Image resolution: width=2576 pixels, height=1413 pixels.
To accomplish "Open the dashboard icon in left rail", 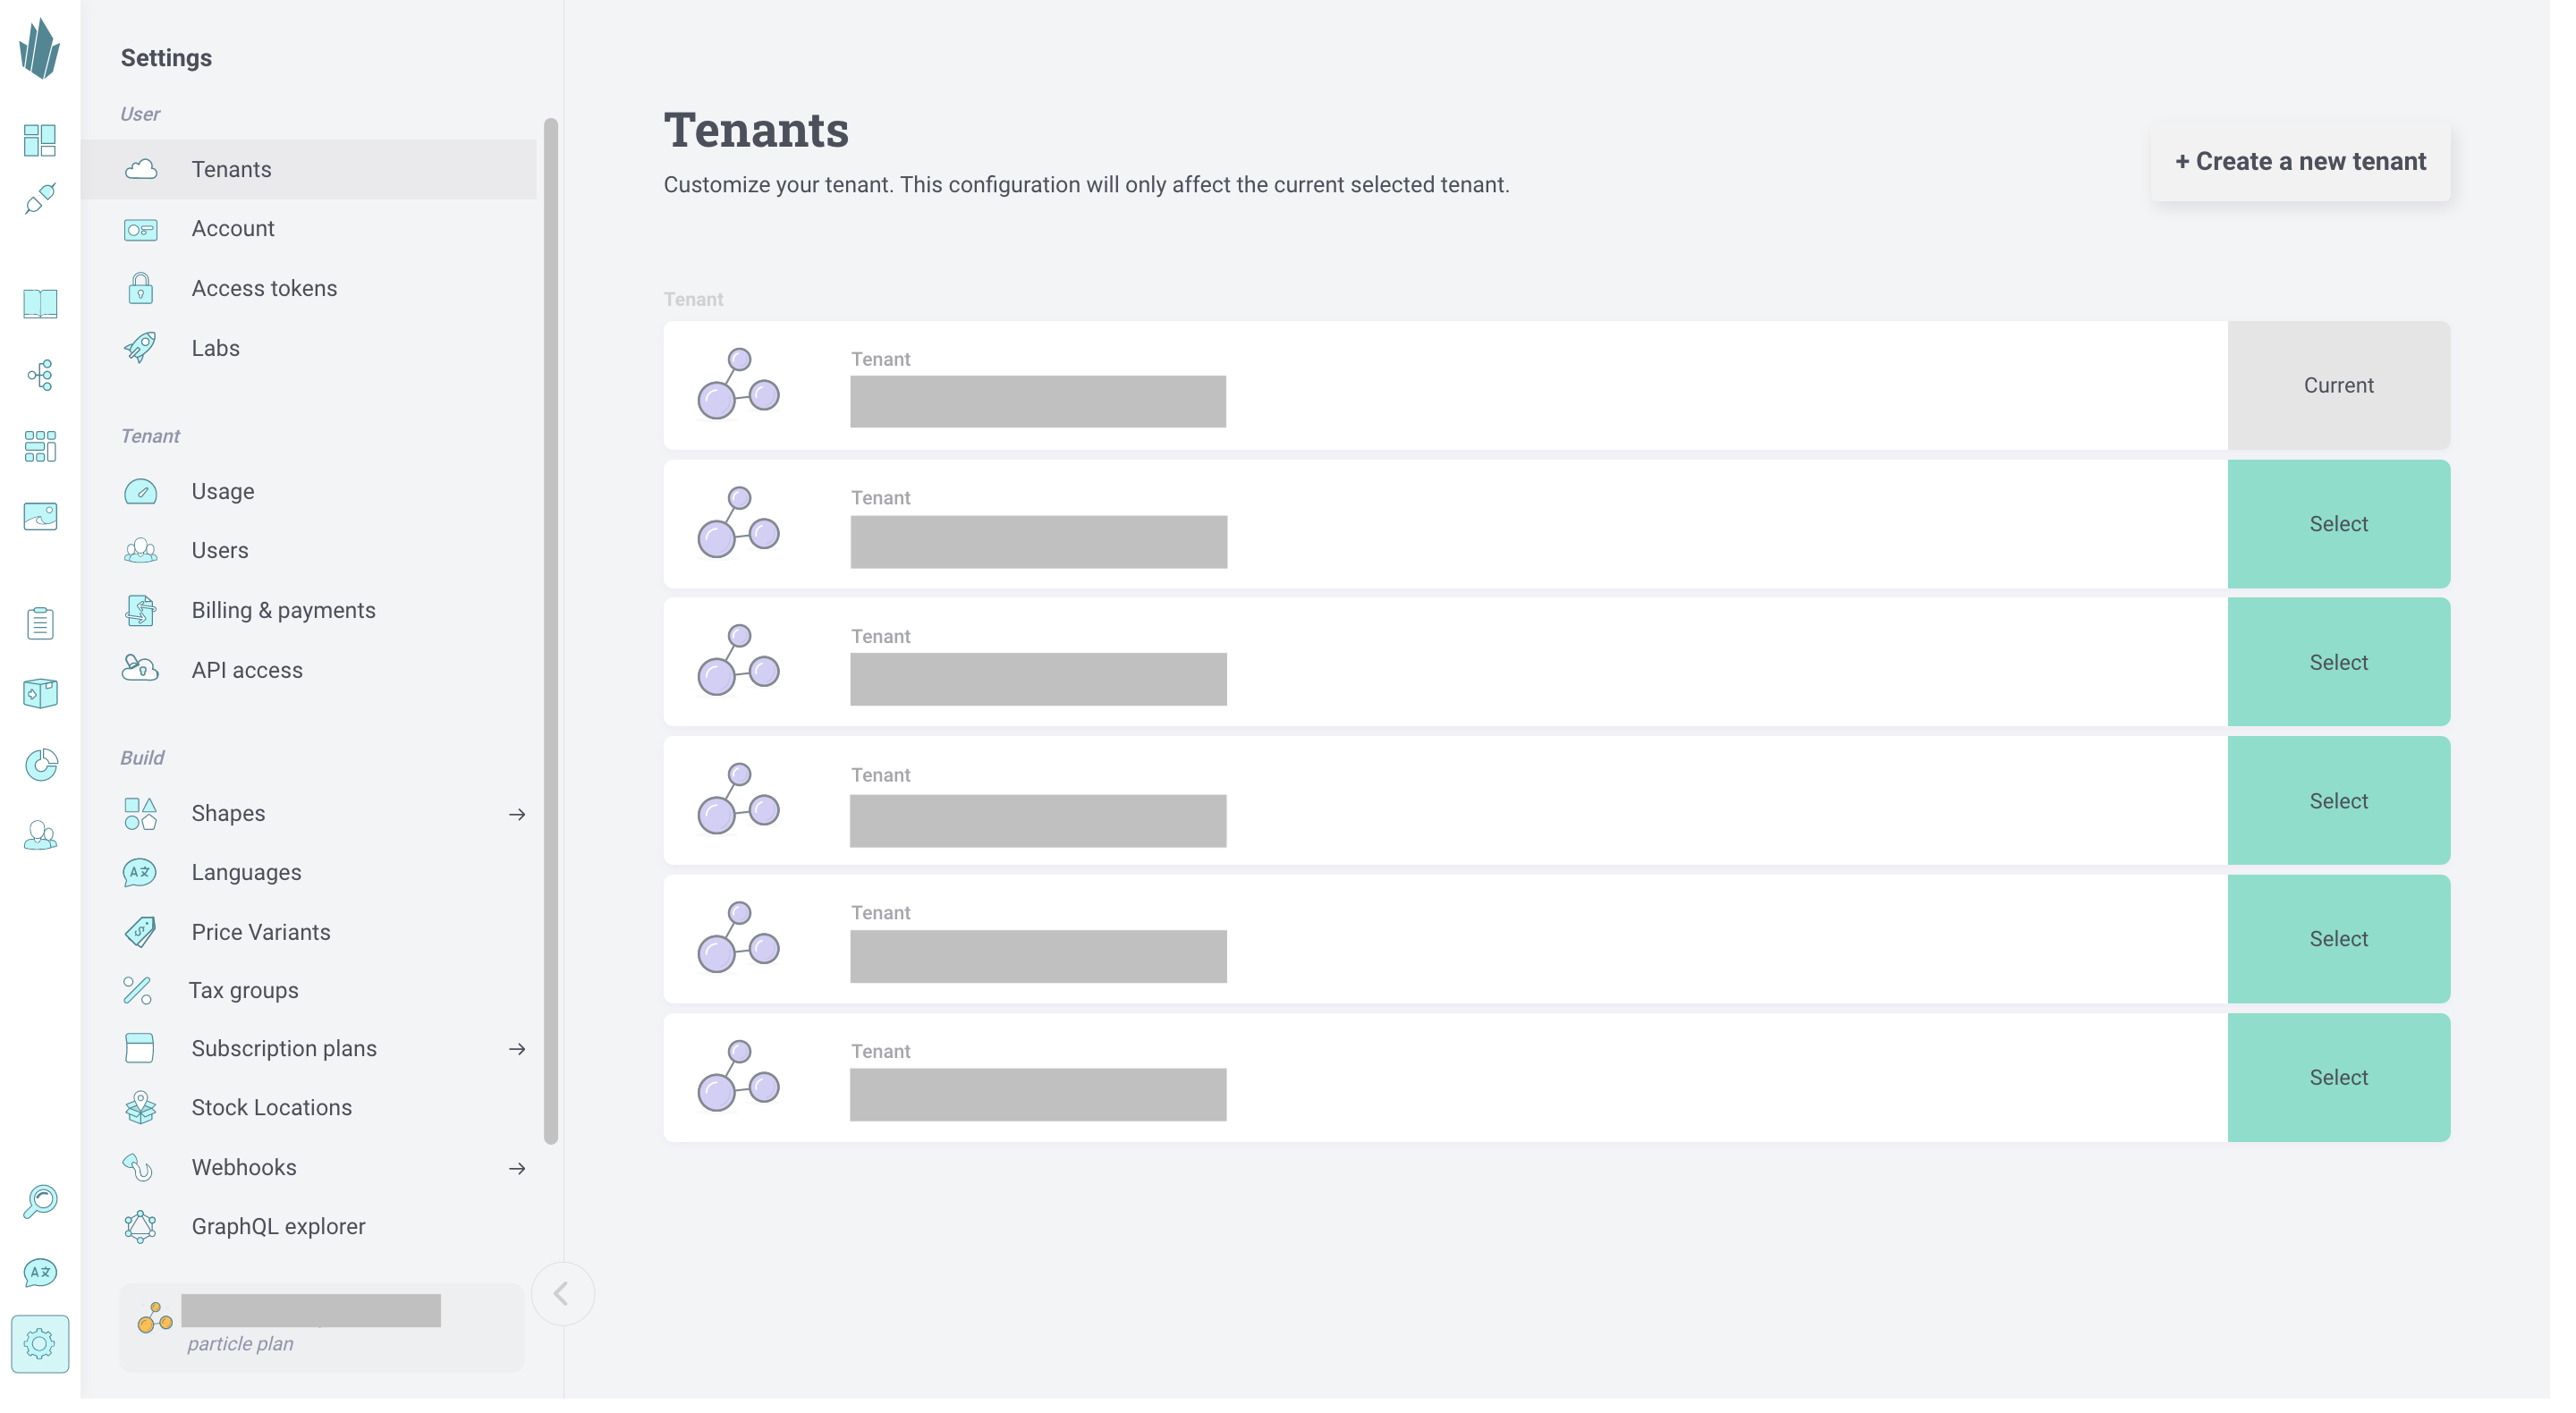I will coord(40,140).
